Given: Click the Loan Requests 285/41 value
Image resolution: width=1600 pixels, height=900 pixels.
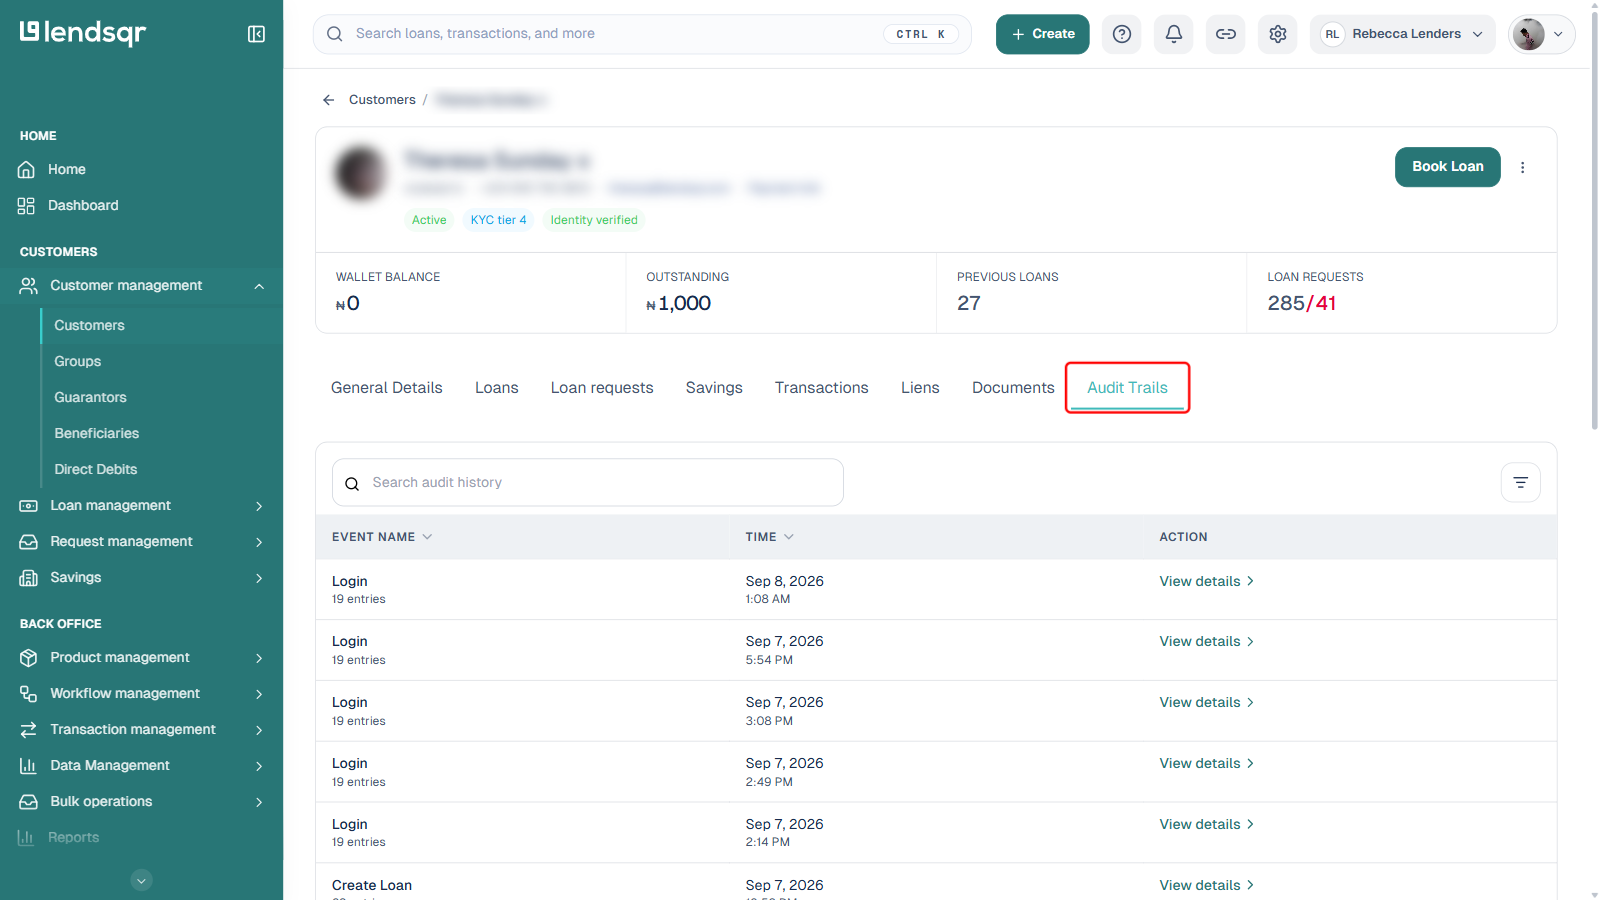Looking at the screenshot, I should click(1302, 304).
